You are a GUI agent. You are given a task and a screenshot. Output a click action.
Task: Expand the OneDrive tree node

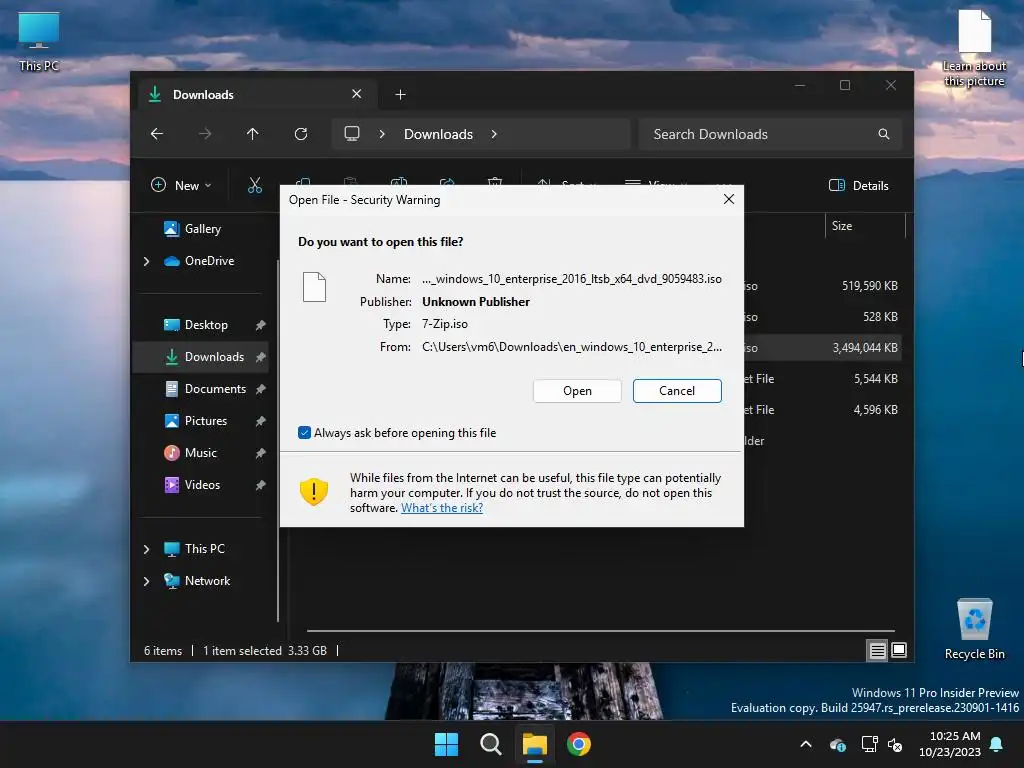[x=146, y=261]
